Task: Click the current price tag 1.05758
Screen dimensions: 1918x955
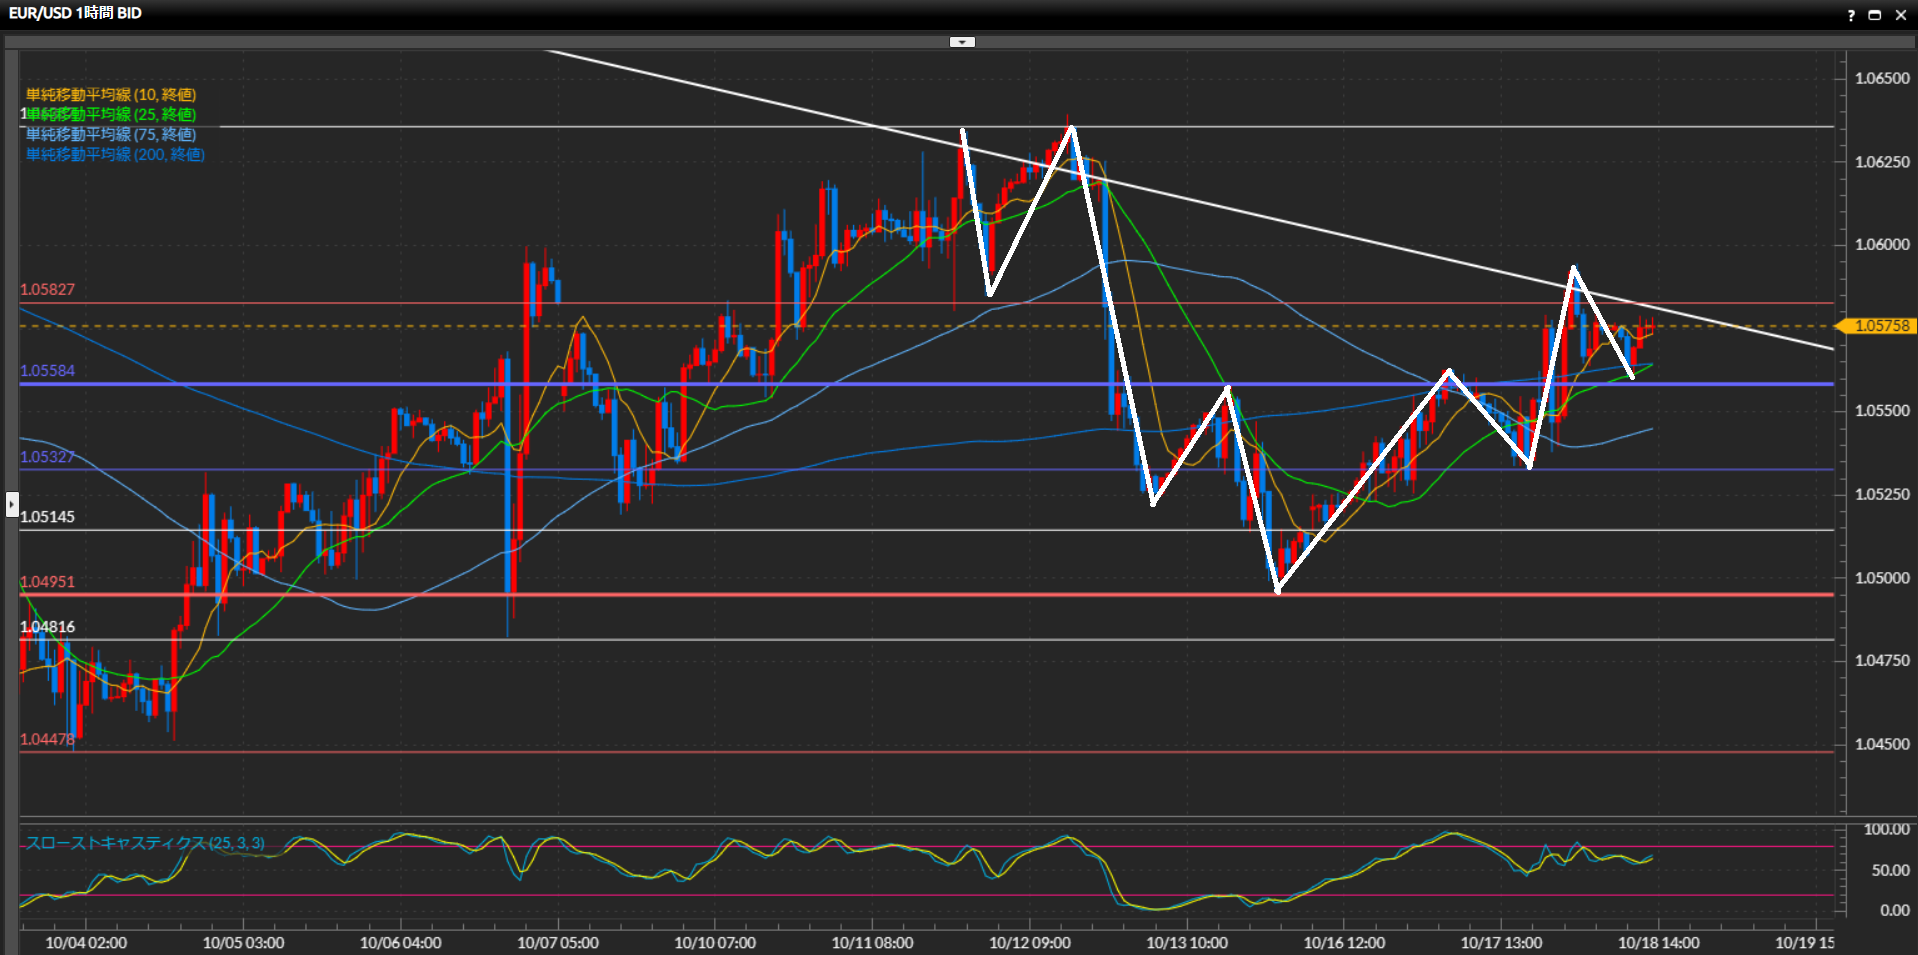Action: [x=1880, y=326]
